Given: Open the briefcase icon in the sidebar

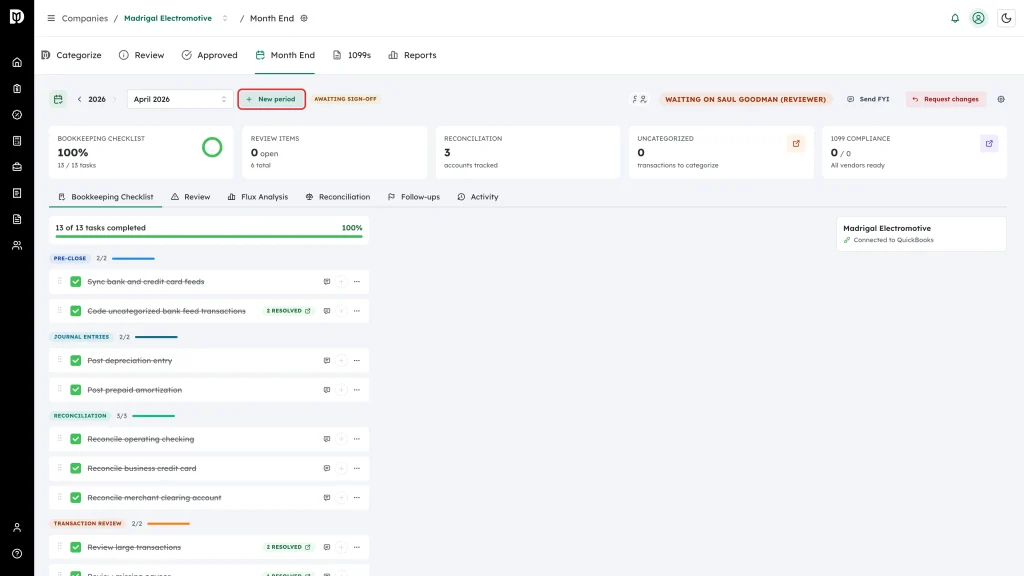Looking at the screenshot, I should tap(17, 167).
